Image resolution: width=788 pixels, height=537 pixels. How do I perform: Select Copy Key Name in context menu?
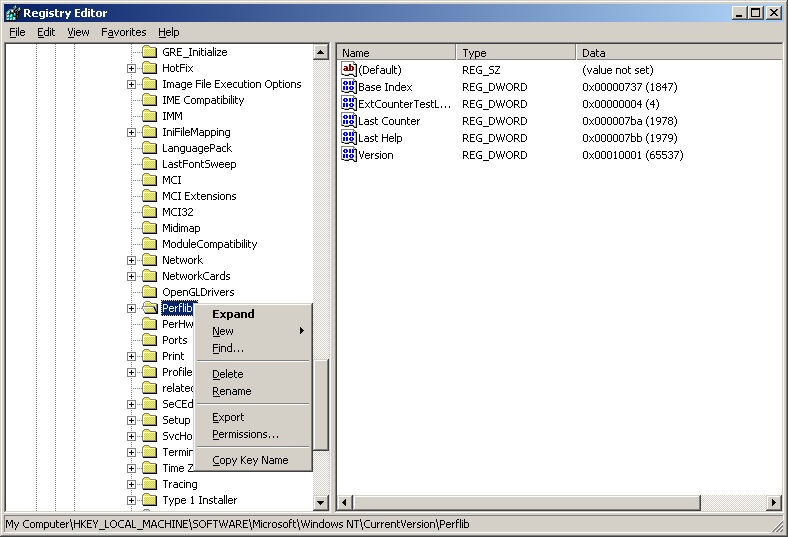click(250, 460)
